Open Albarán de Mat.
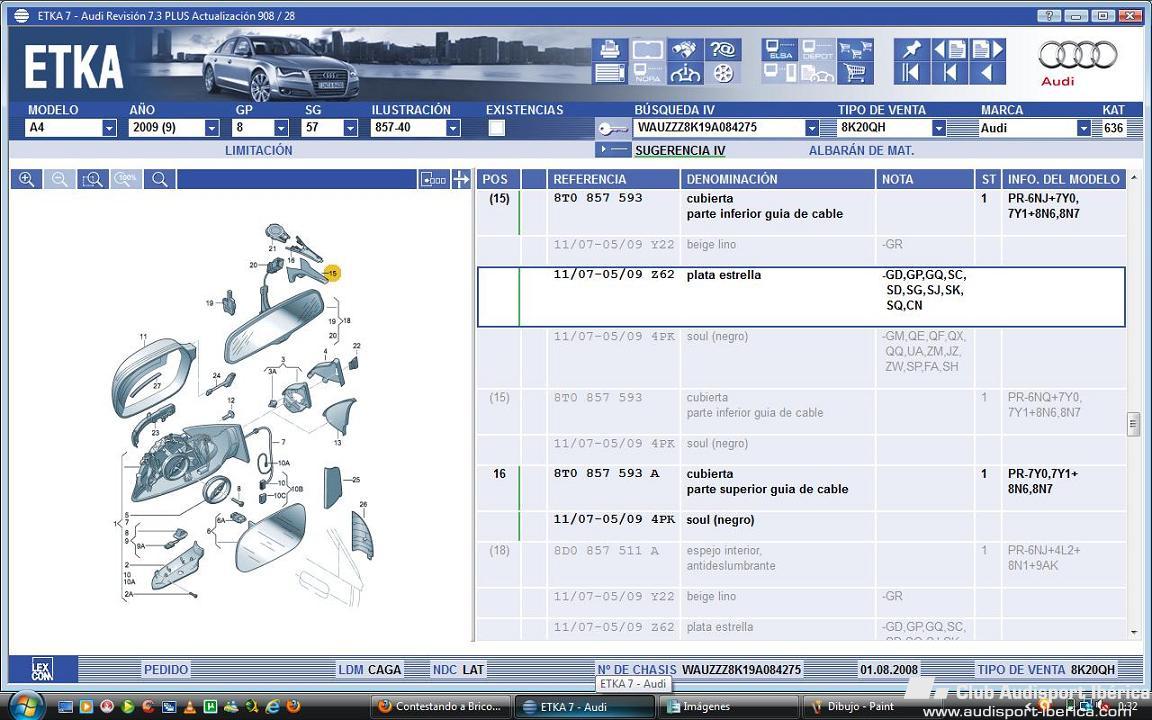1152x720 pixels. (x=861, y=150)
